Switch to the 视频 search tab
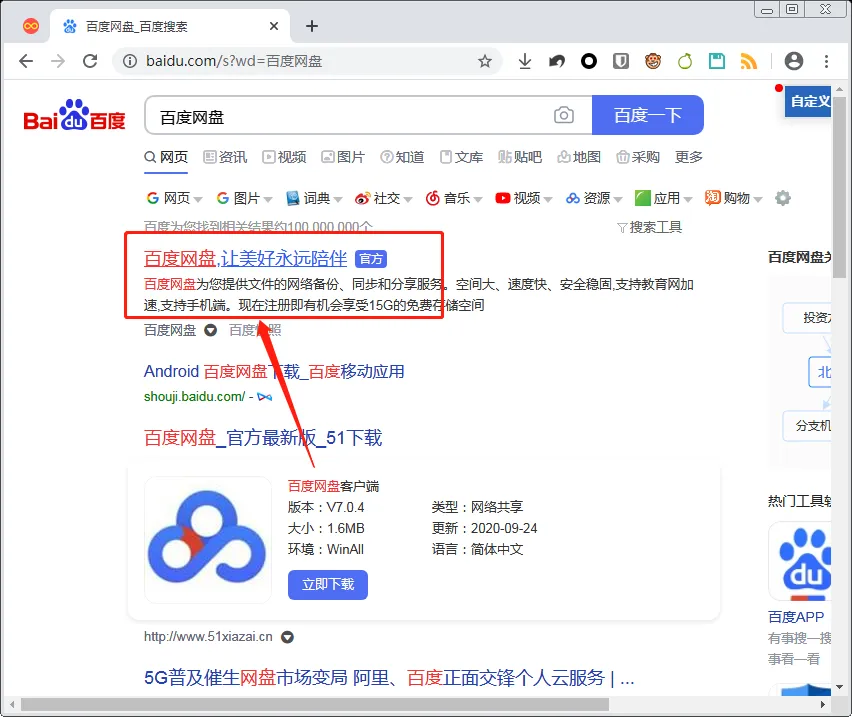852x717 pixels. [284, 157]
